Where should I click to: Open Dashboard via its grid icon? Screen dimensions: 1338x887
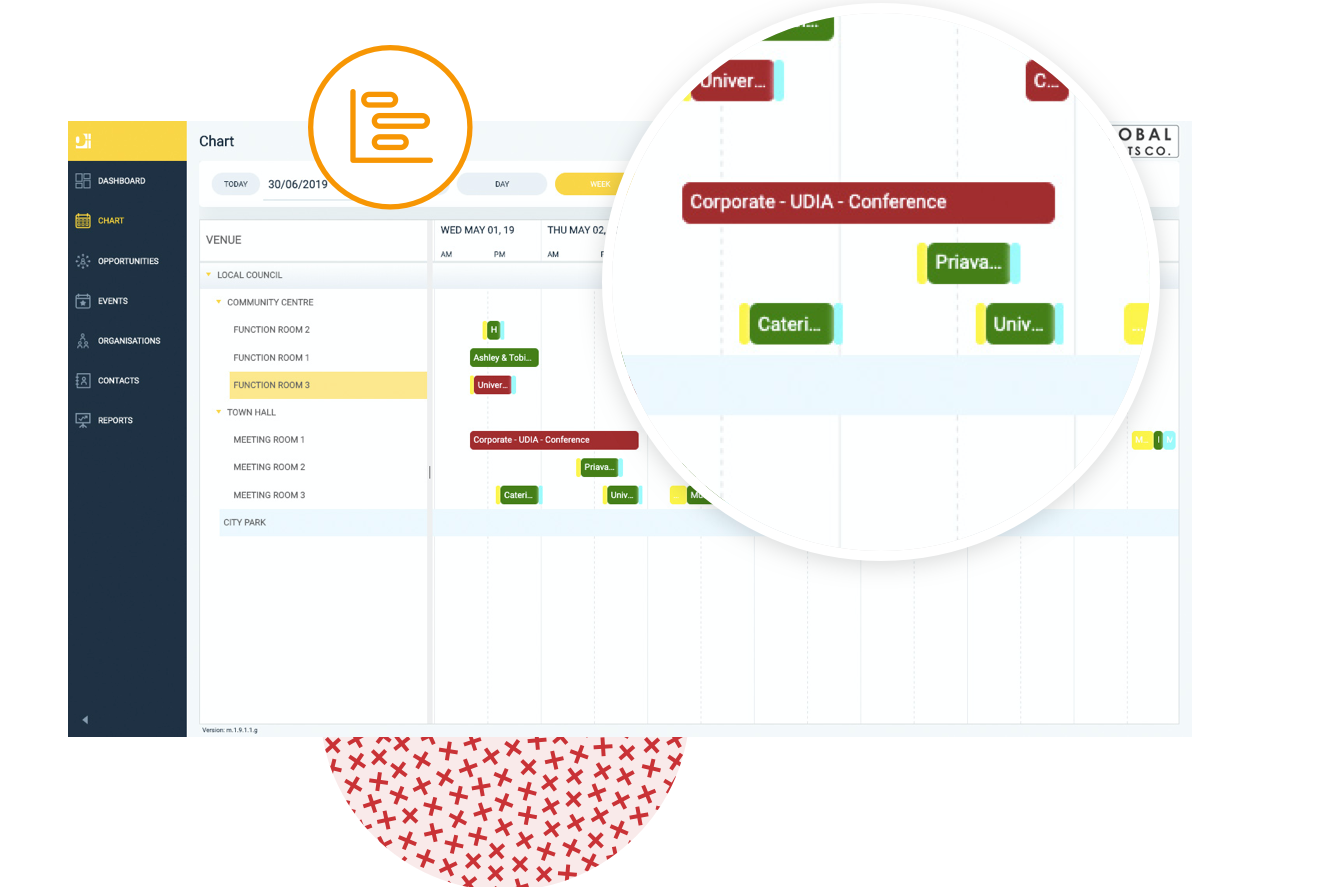point(84,181)
